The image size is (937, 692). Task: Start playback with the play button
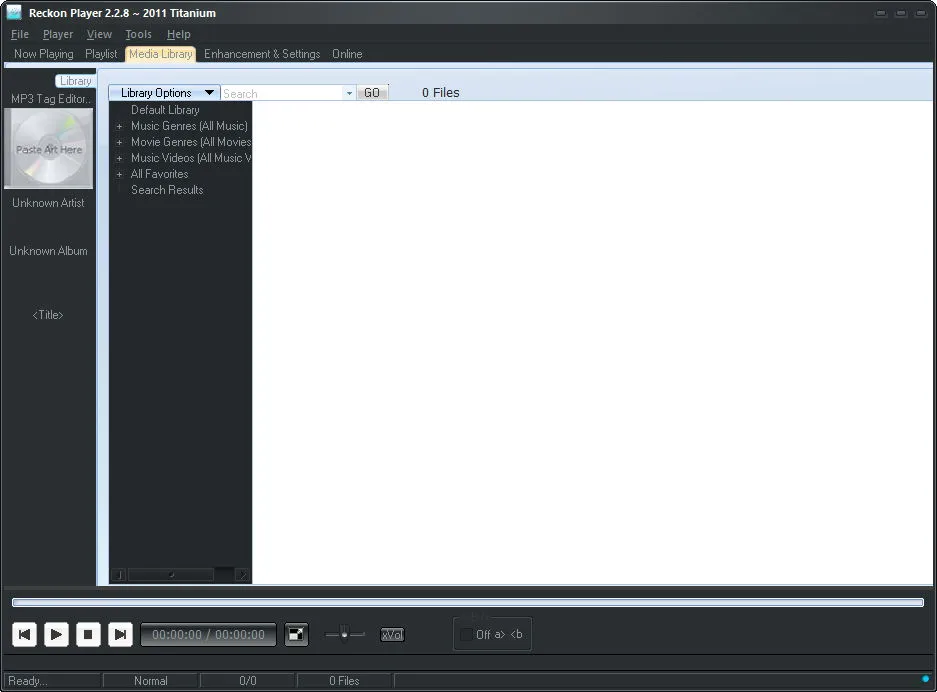(x=56, y=635)
